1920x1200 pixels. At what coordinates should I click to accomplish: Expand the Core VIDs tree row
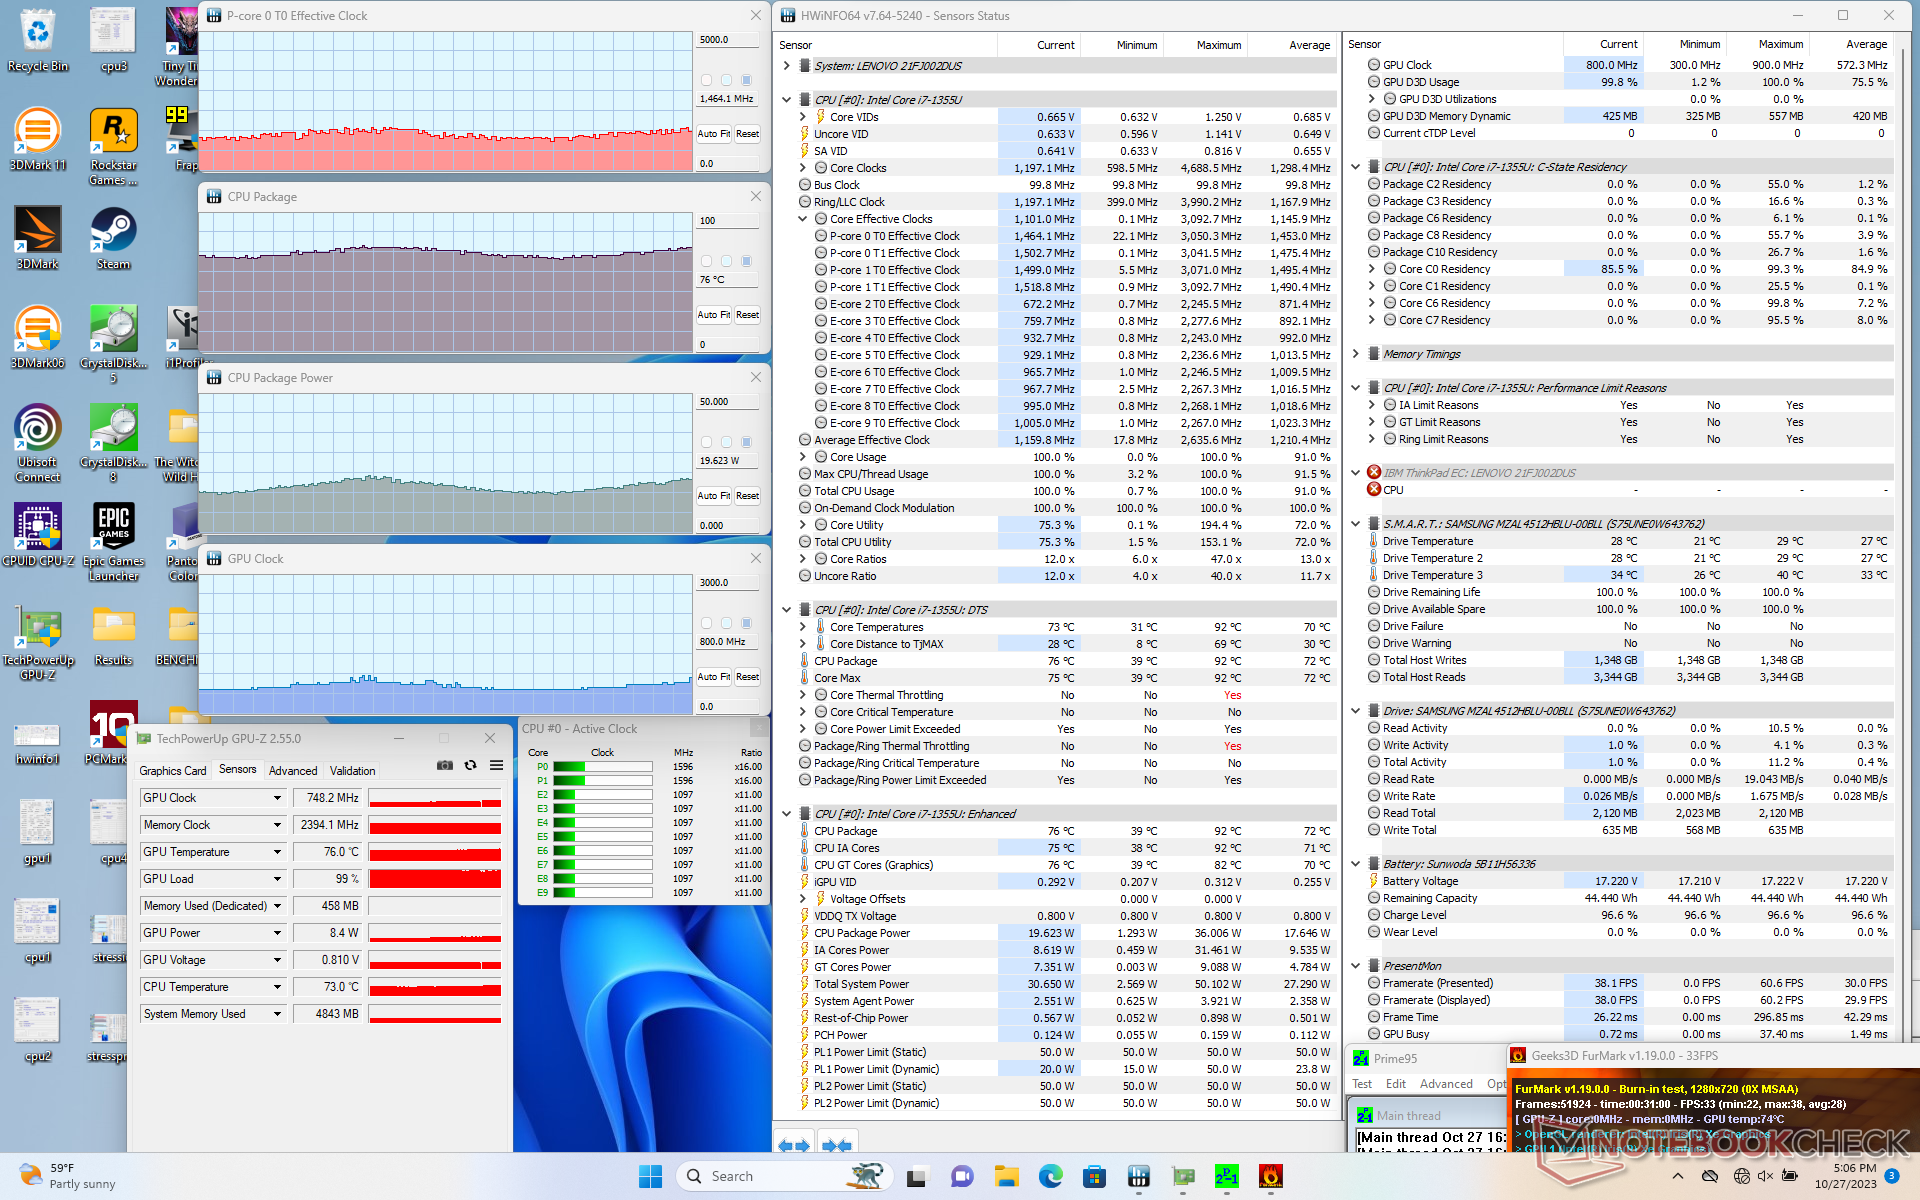tap(803, 117)
